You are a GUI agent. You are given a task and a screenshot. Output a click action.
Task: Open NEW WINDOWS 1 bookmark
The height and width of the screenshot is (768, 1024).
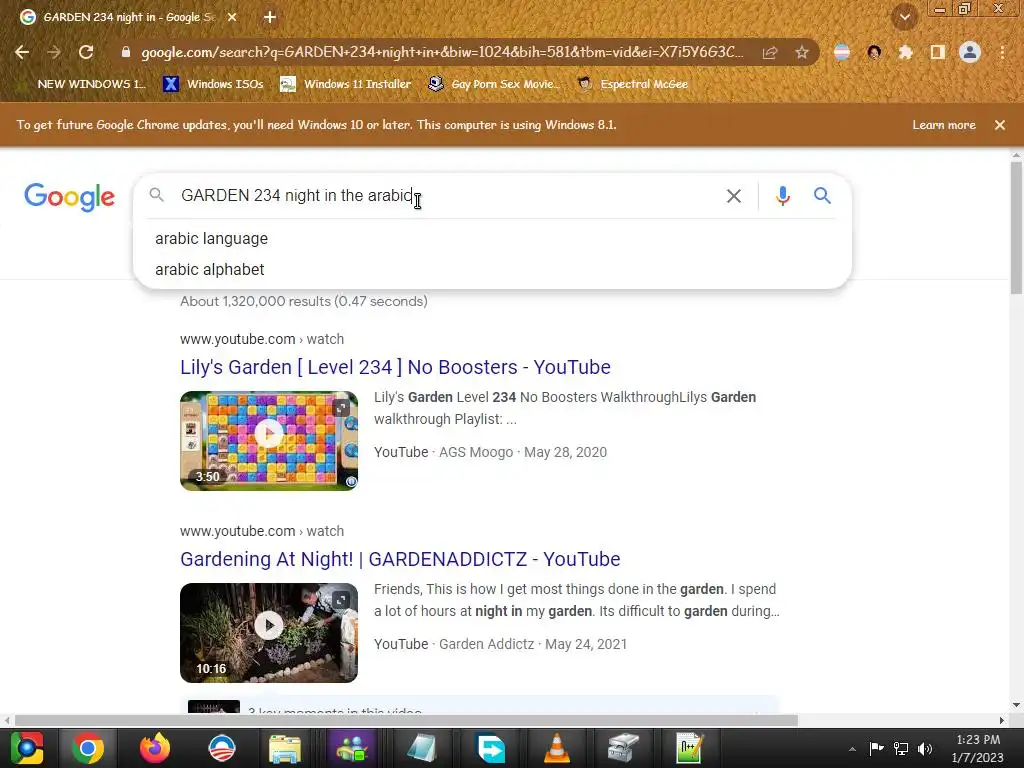tap(82, 84)
